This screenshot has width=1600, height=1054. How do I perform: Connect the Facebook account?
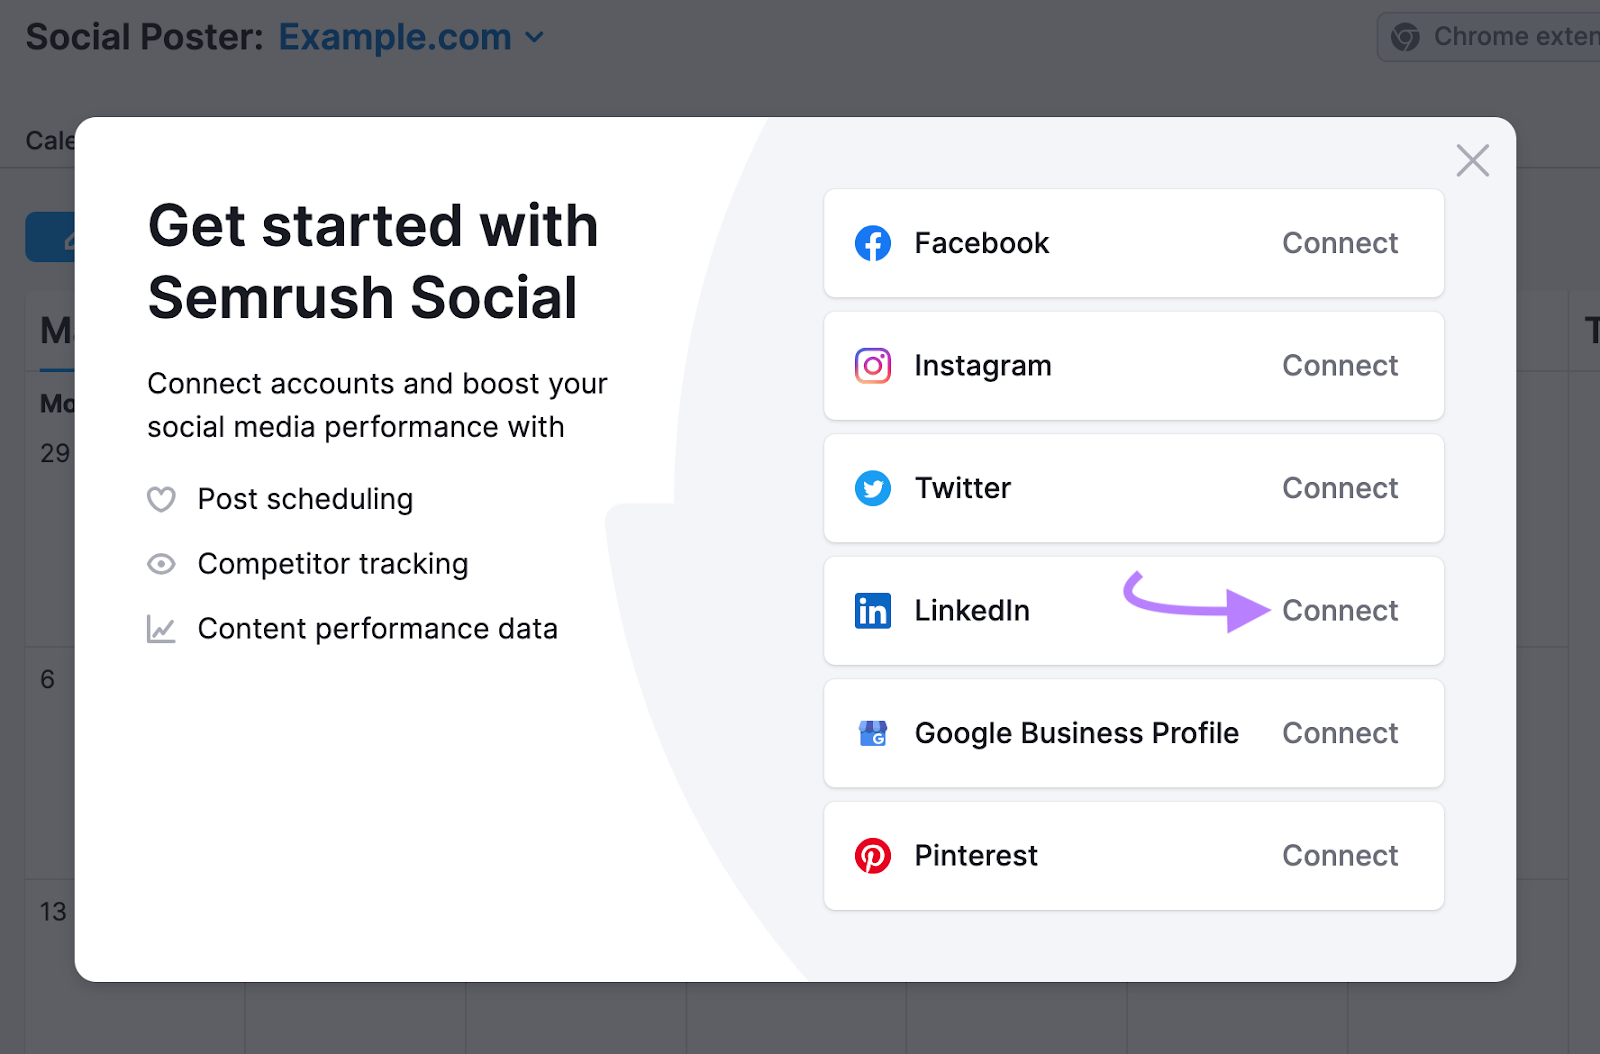click(x=1339, y=243)
